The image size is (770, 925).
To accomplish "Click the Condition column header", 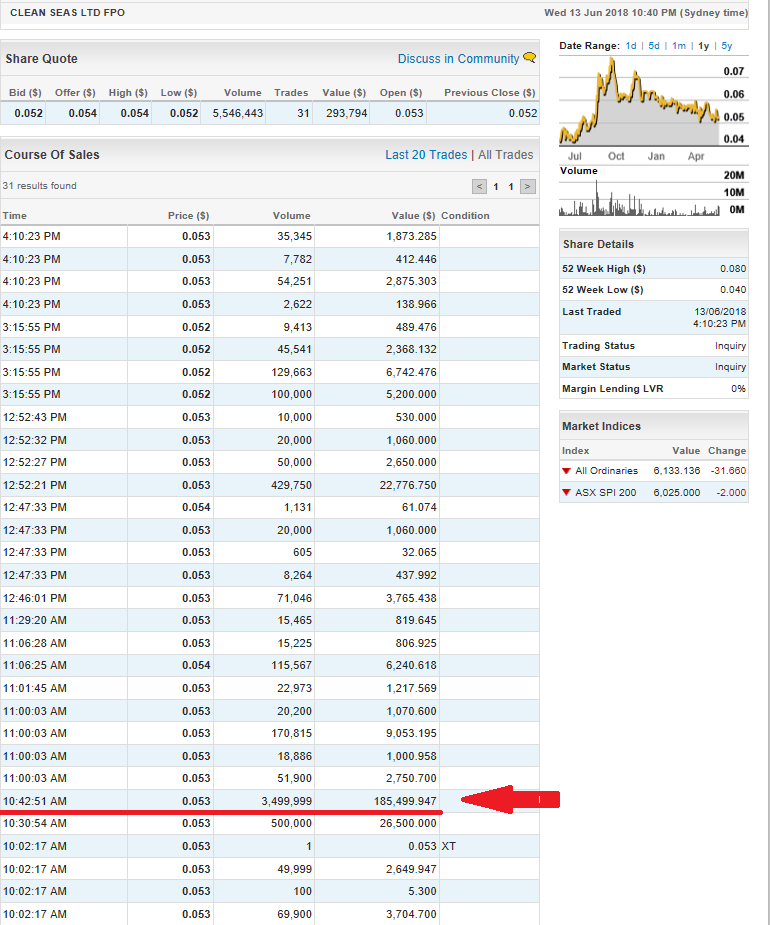I will click(466, 216).
